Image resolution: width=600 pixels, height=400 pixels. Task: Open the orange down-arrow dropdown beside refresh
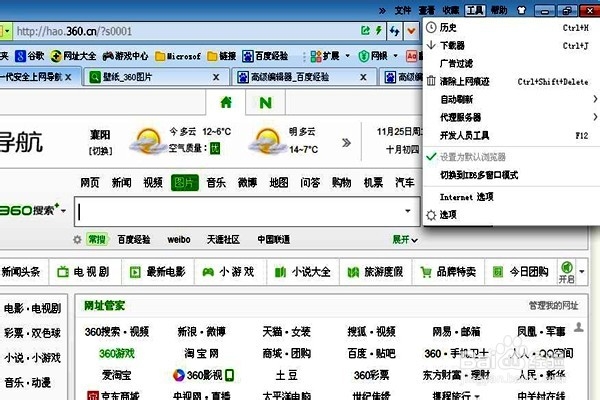coord(411,31)
